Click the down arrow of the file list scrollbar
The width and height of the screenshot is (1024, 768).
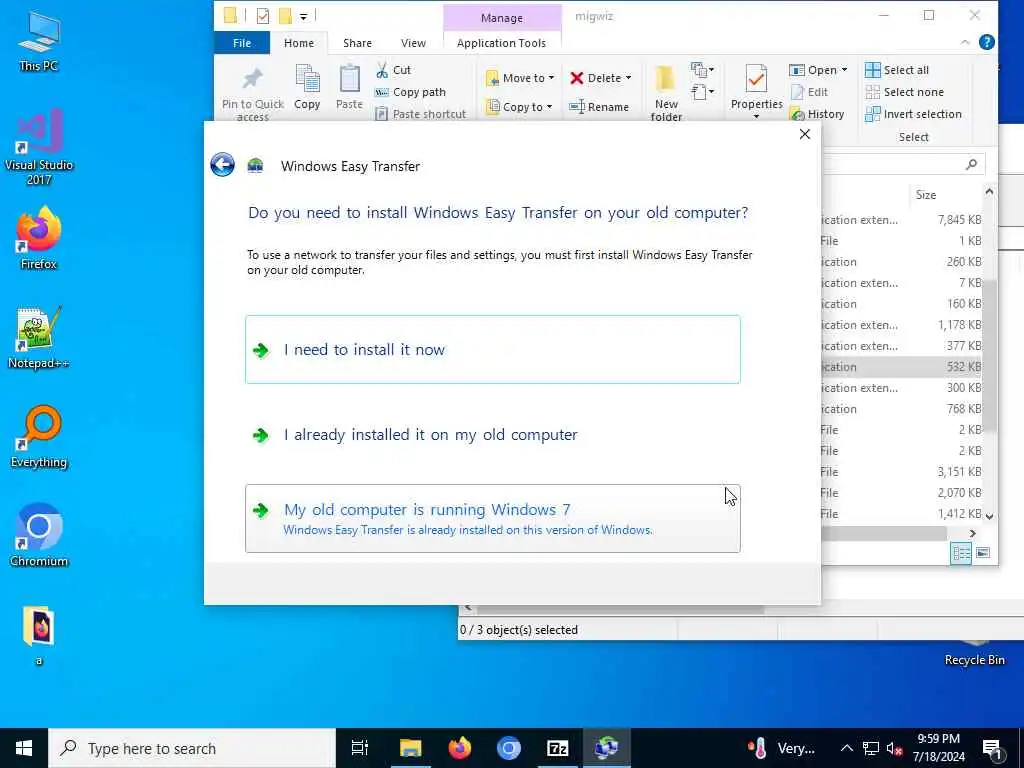pos(989,516)
